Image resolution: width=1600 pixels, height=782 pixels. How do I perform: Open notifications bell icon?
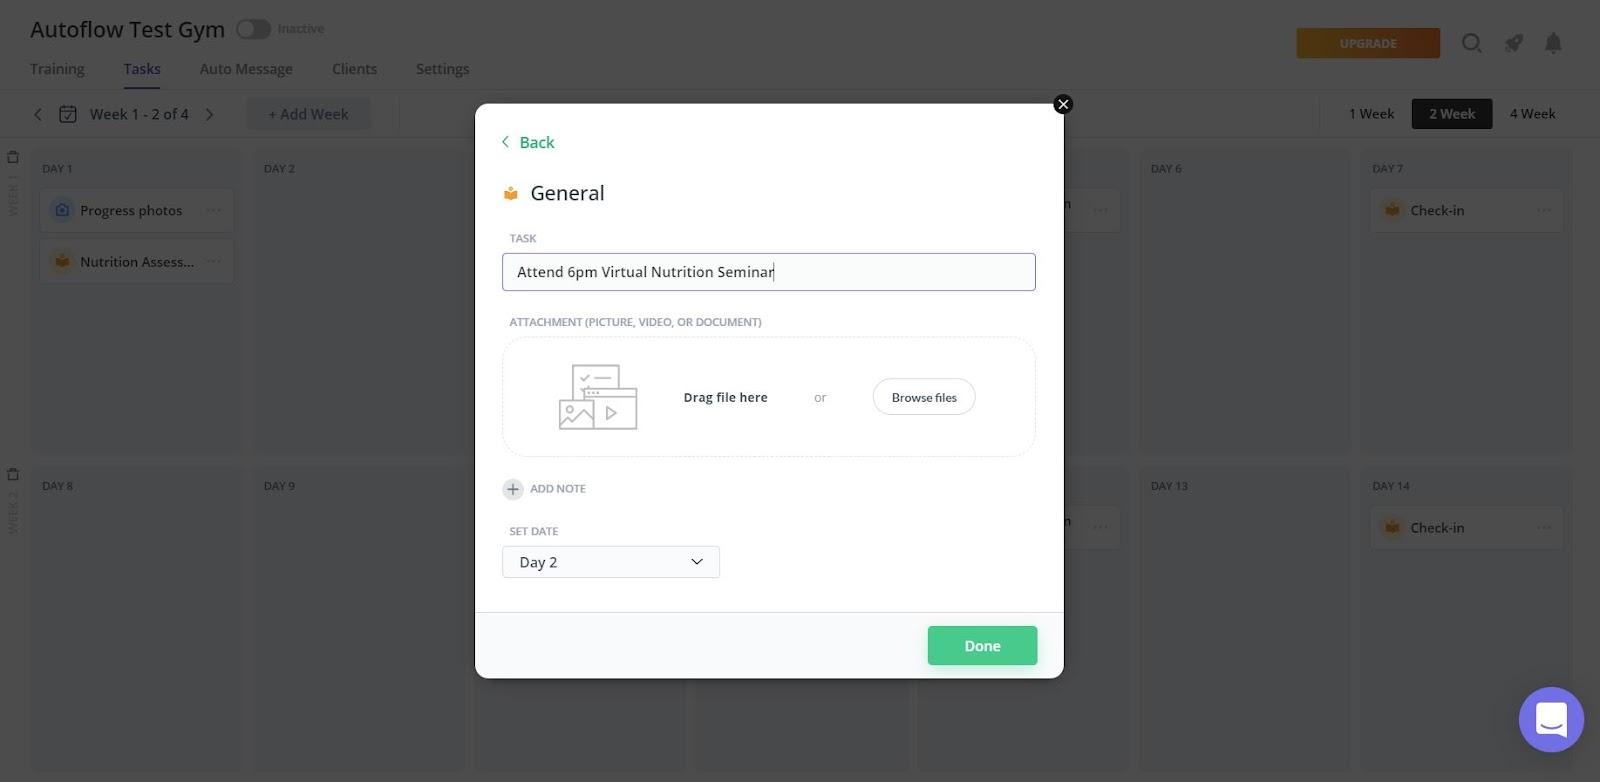(1553, 43)
